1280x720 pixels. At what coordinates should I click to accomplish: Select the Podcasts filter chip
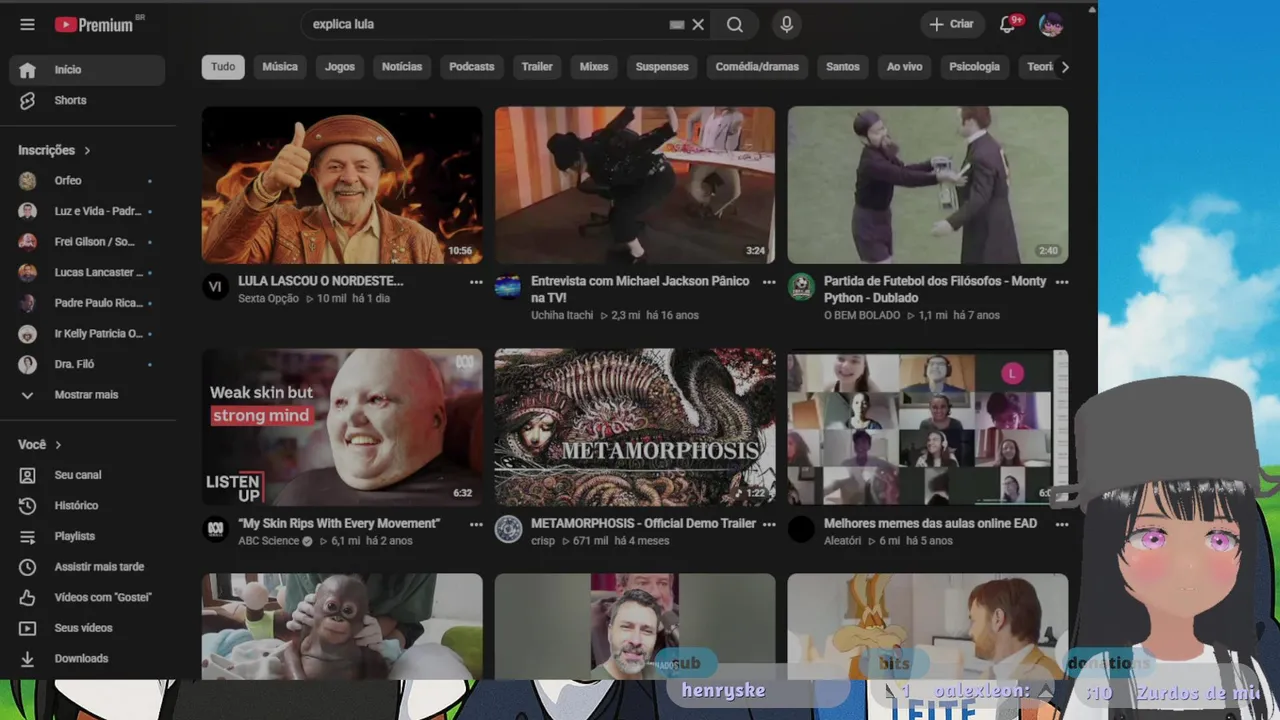point(472,67)
